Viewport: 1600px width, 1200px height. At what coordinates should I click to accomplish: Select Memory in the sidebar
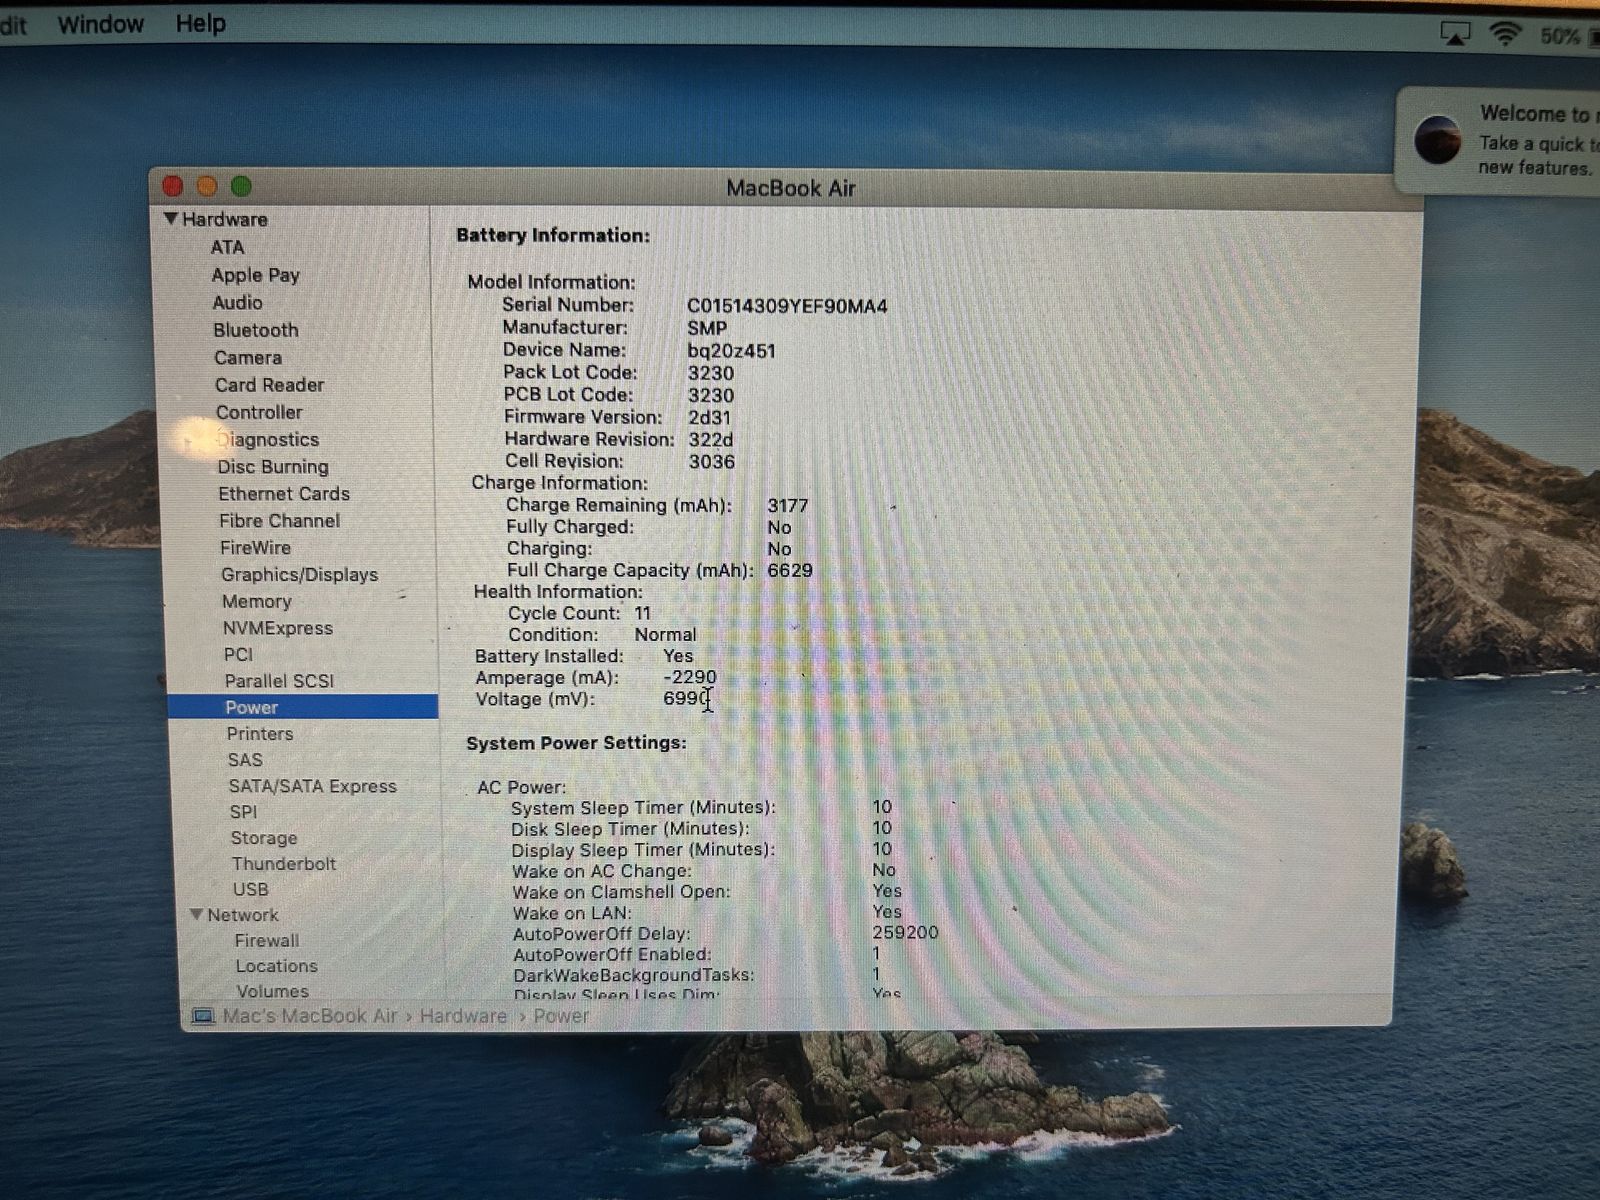click(257, 601)
